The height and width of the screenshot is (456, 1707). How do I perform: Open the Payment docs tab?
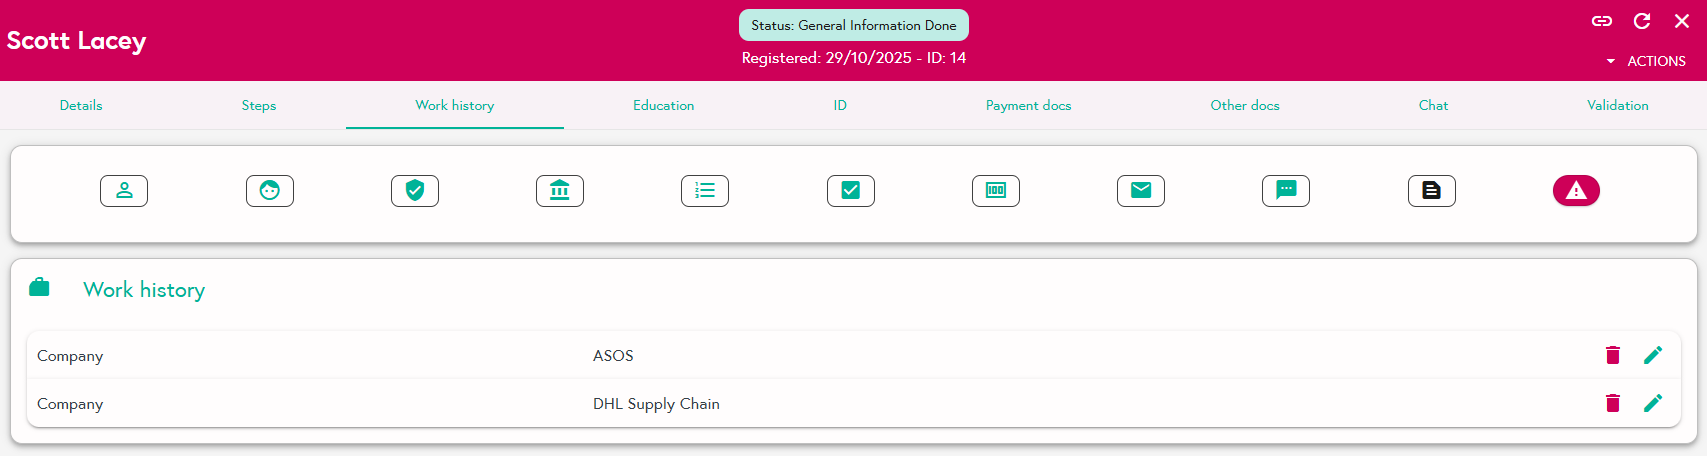pyautogui.click(x=1028, y=105)
